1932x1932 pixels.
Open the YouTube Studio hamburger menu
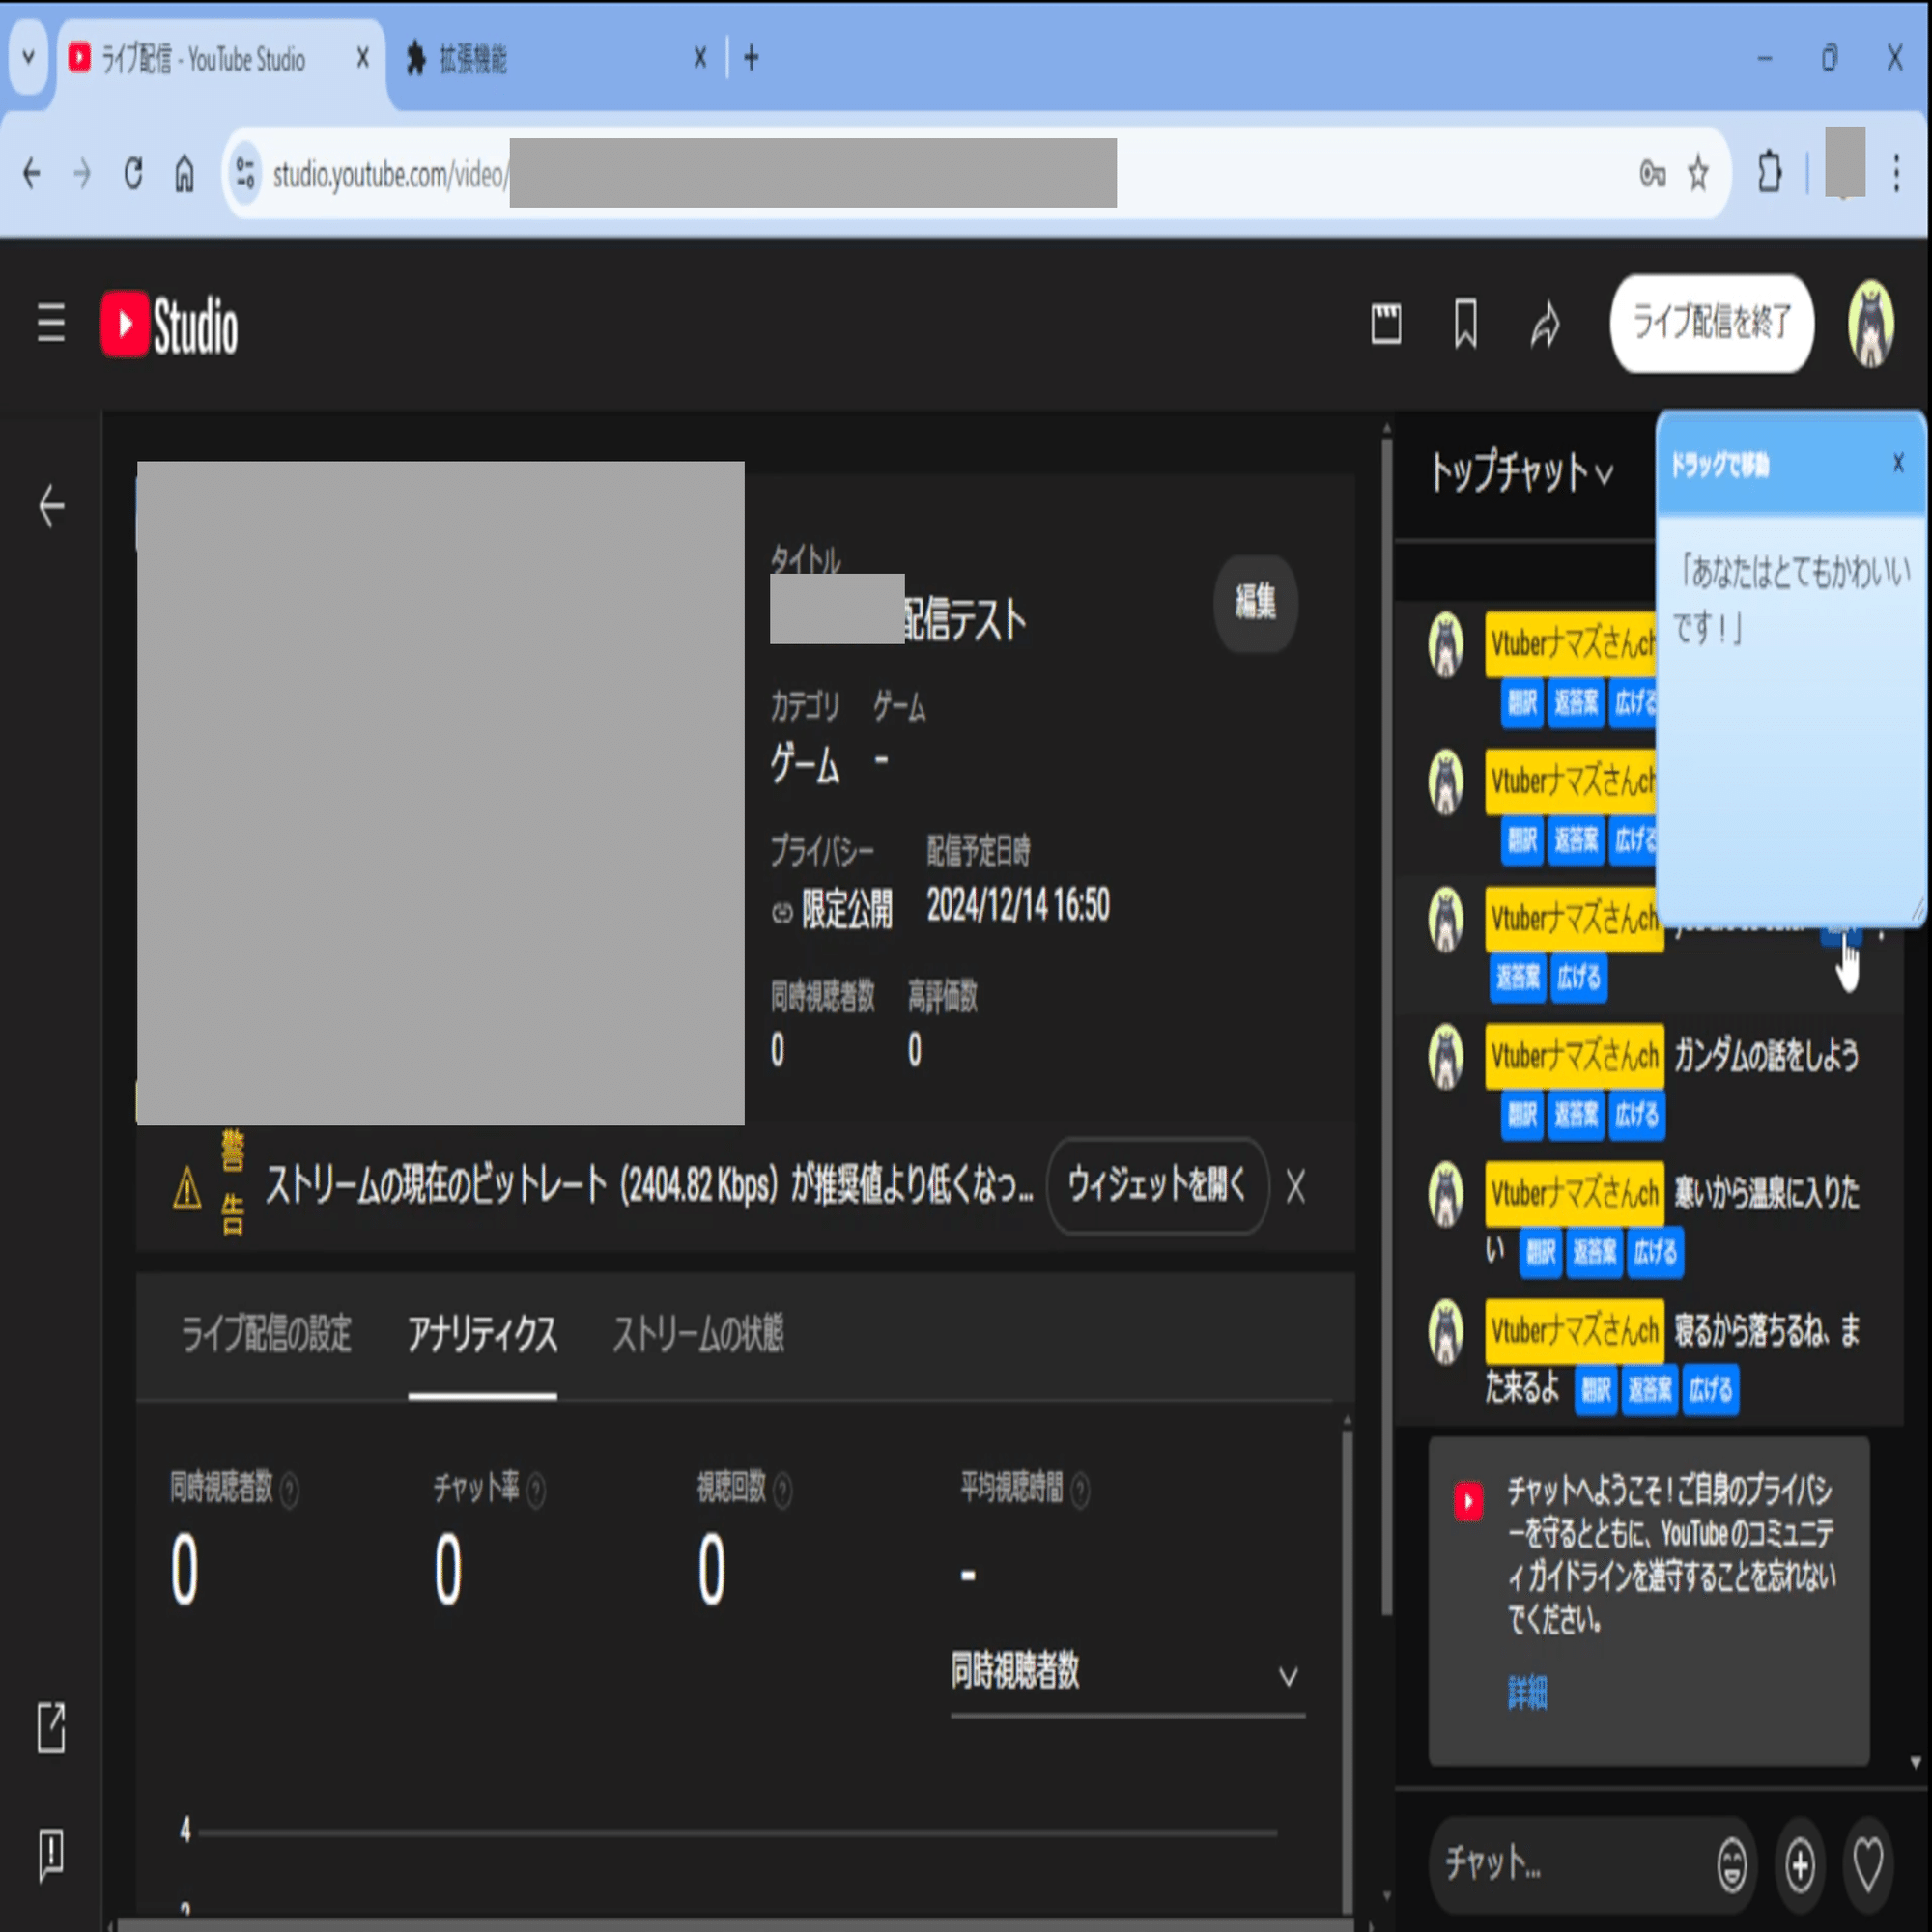coord(49,324)
